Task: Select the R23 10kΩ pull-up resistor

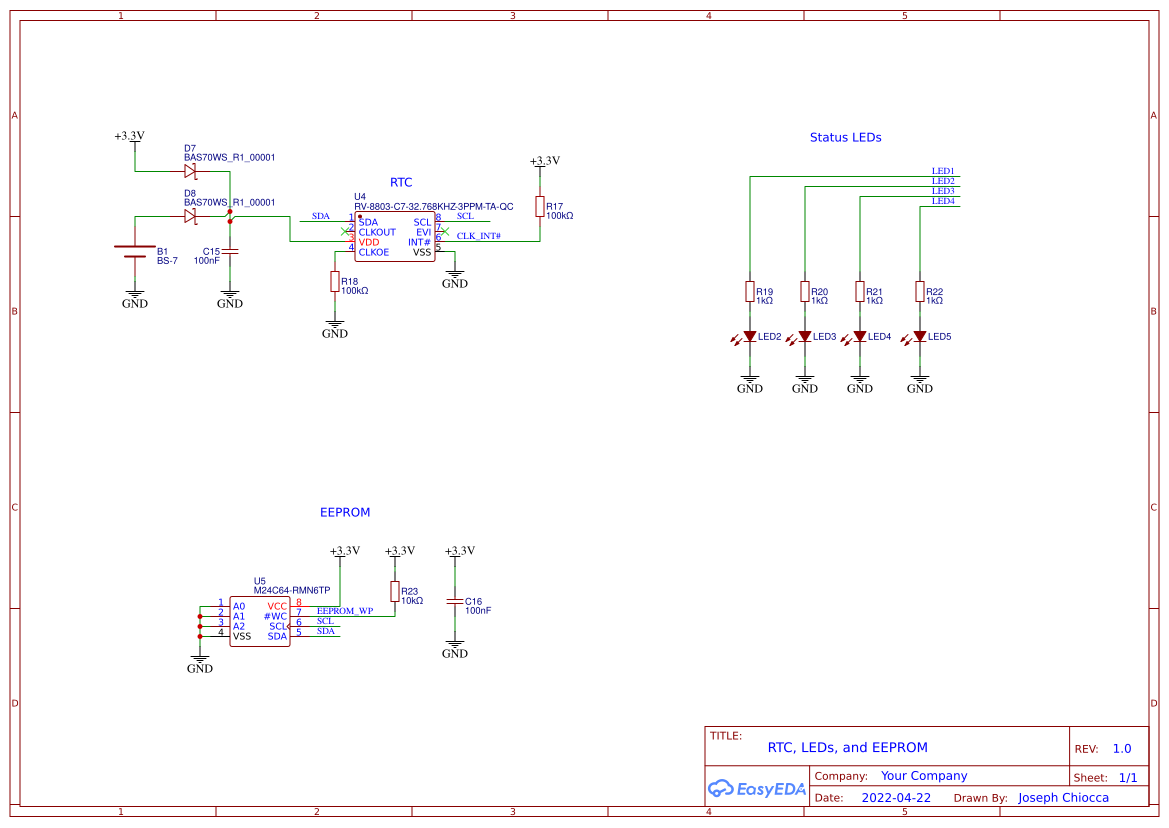Action: pos(394,591)
